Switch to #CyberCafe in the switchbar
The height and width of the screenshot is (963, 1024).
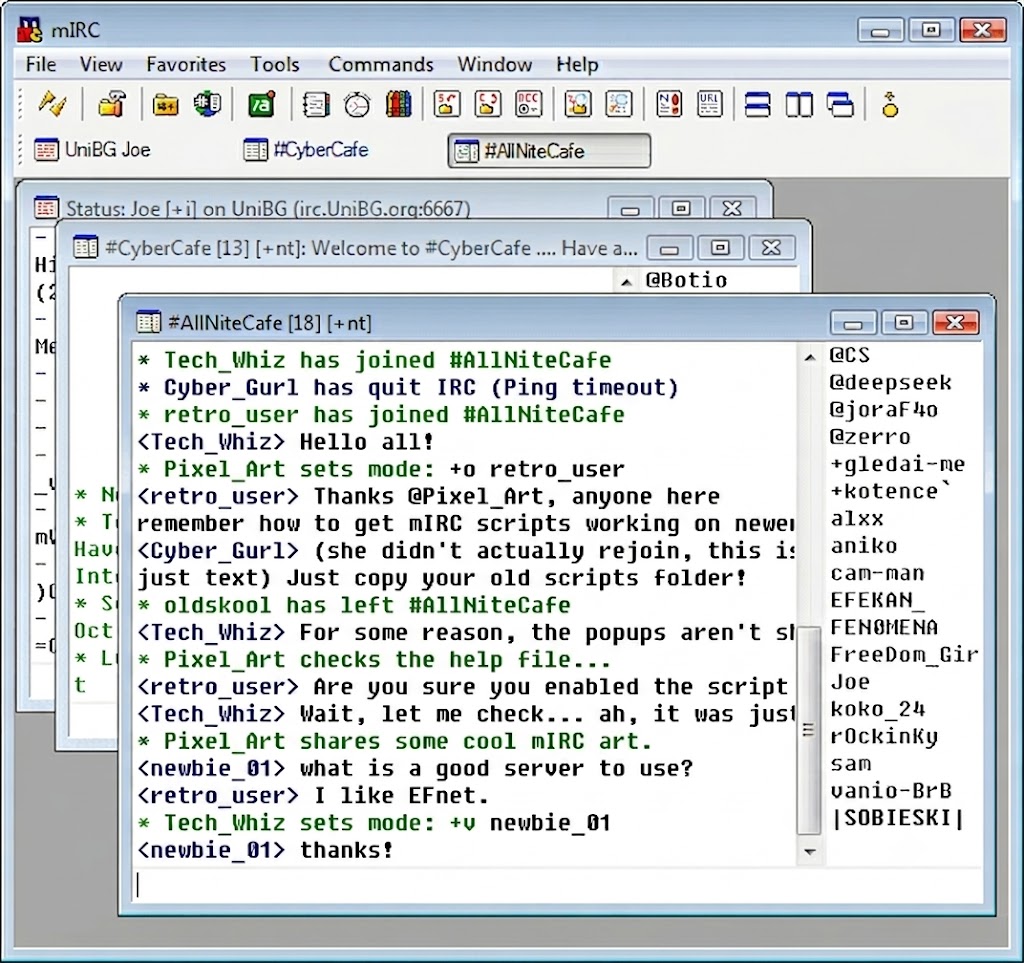pyautogui.click(x=306, y=150)
